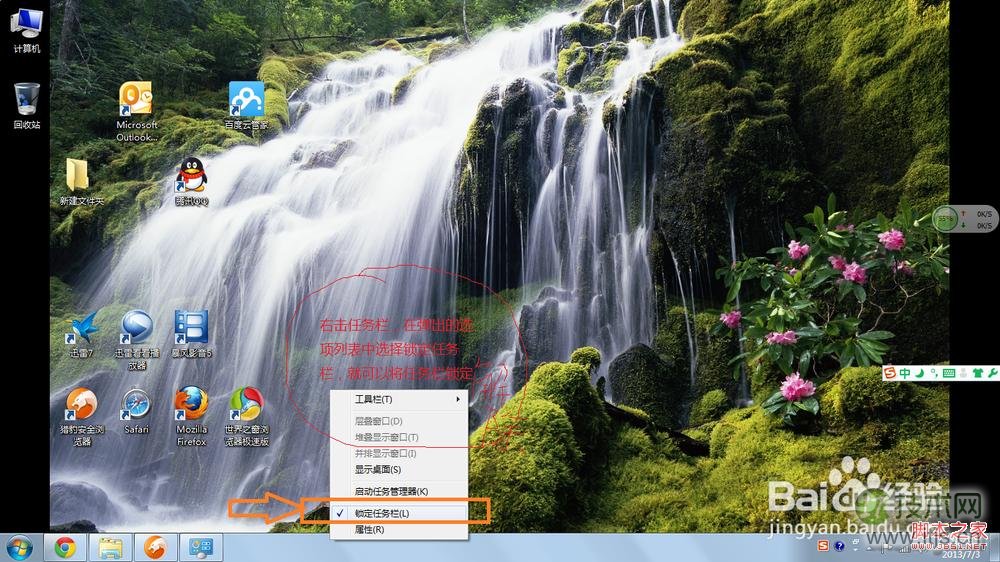Select the 世界之窗浏览器极速版 desktop shortcut
The height and width of the screenshot is (562, 1000).
tap(246, 417)
